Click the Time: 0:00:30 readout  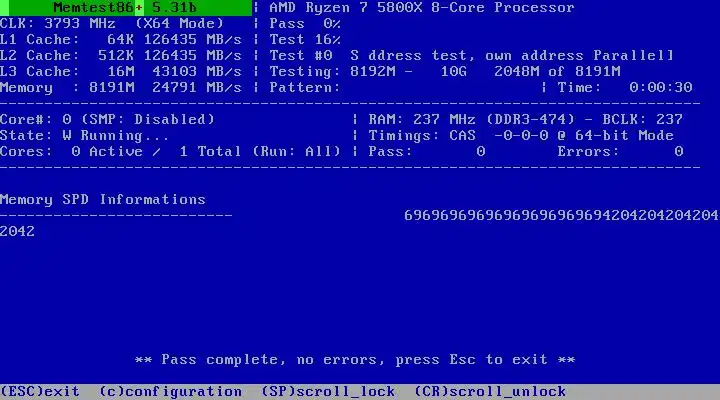pos(624,87)
